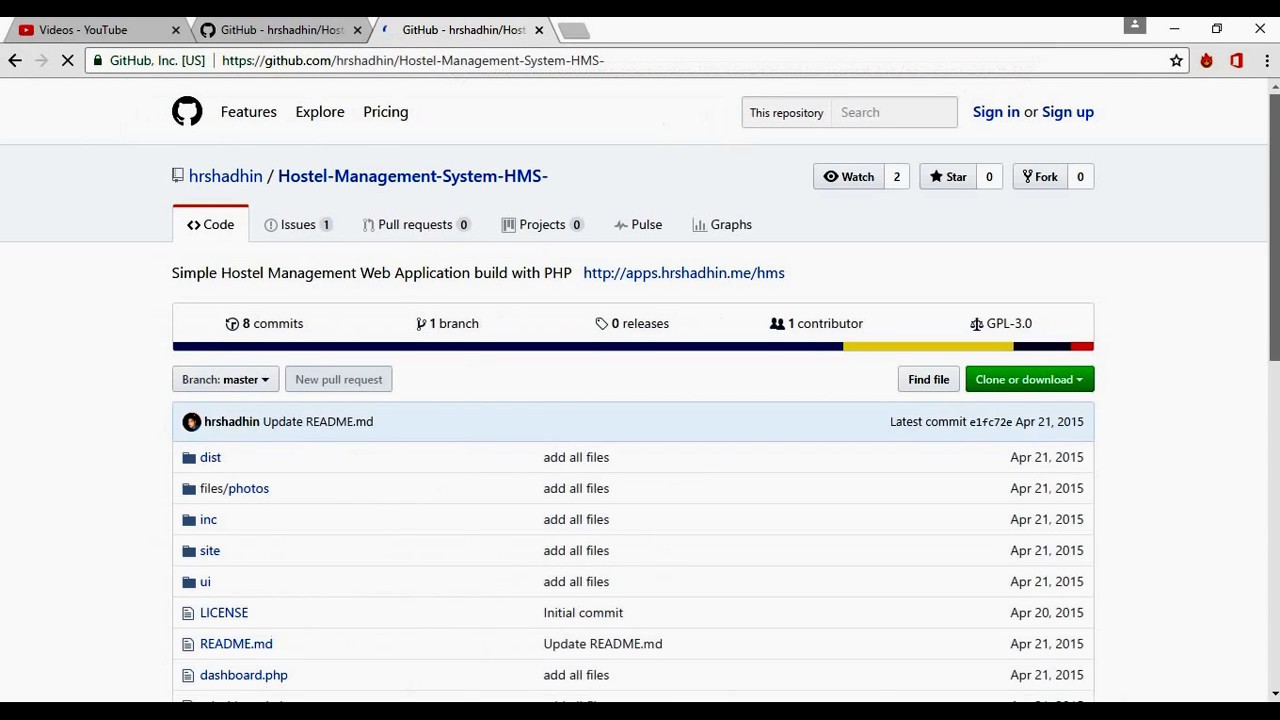Open the star count 0 link

[989, 177]
